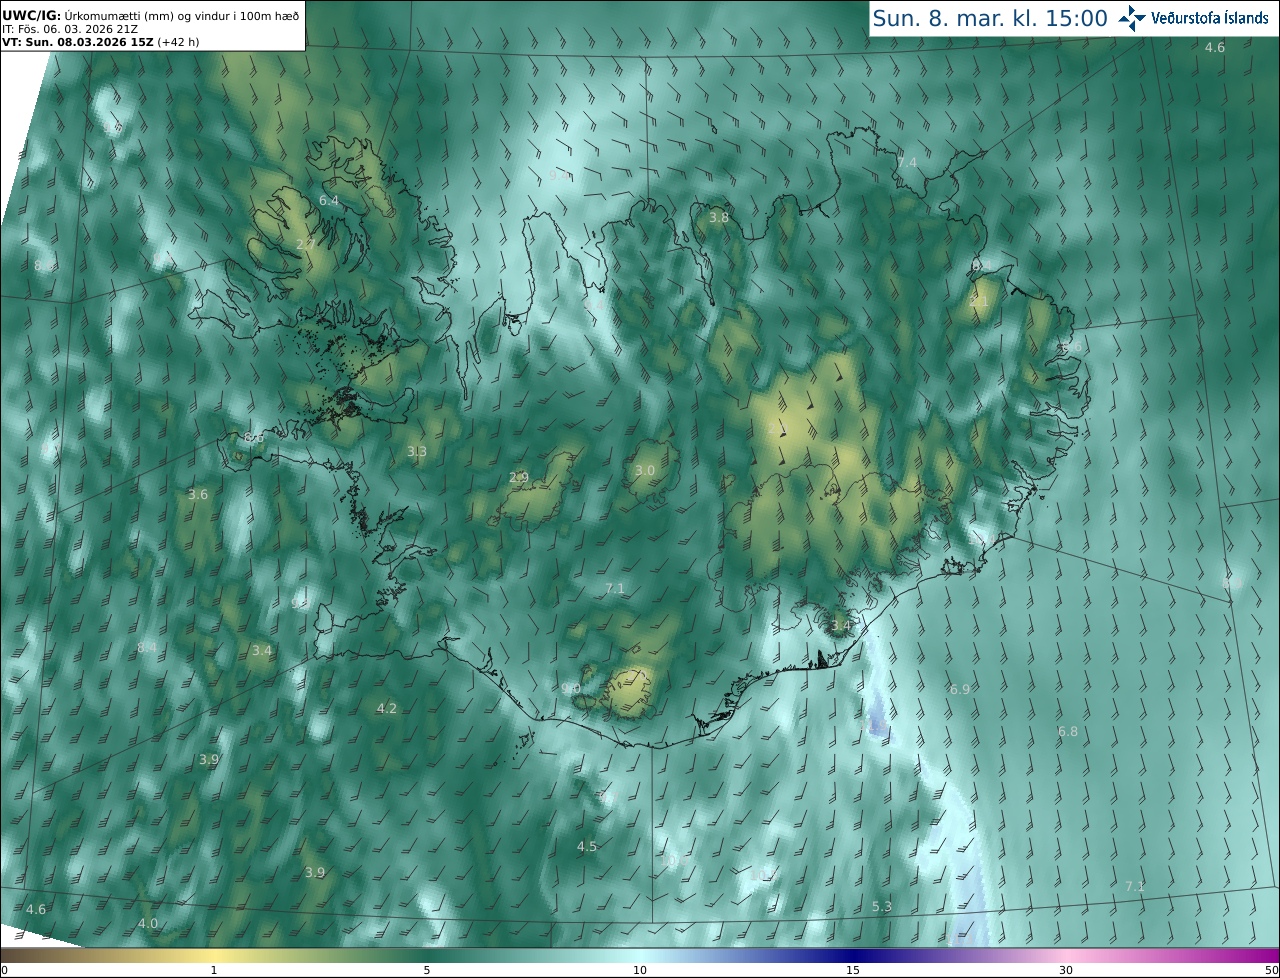Click the 0 tick label on the color scale

[x=4, y=970]
